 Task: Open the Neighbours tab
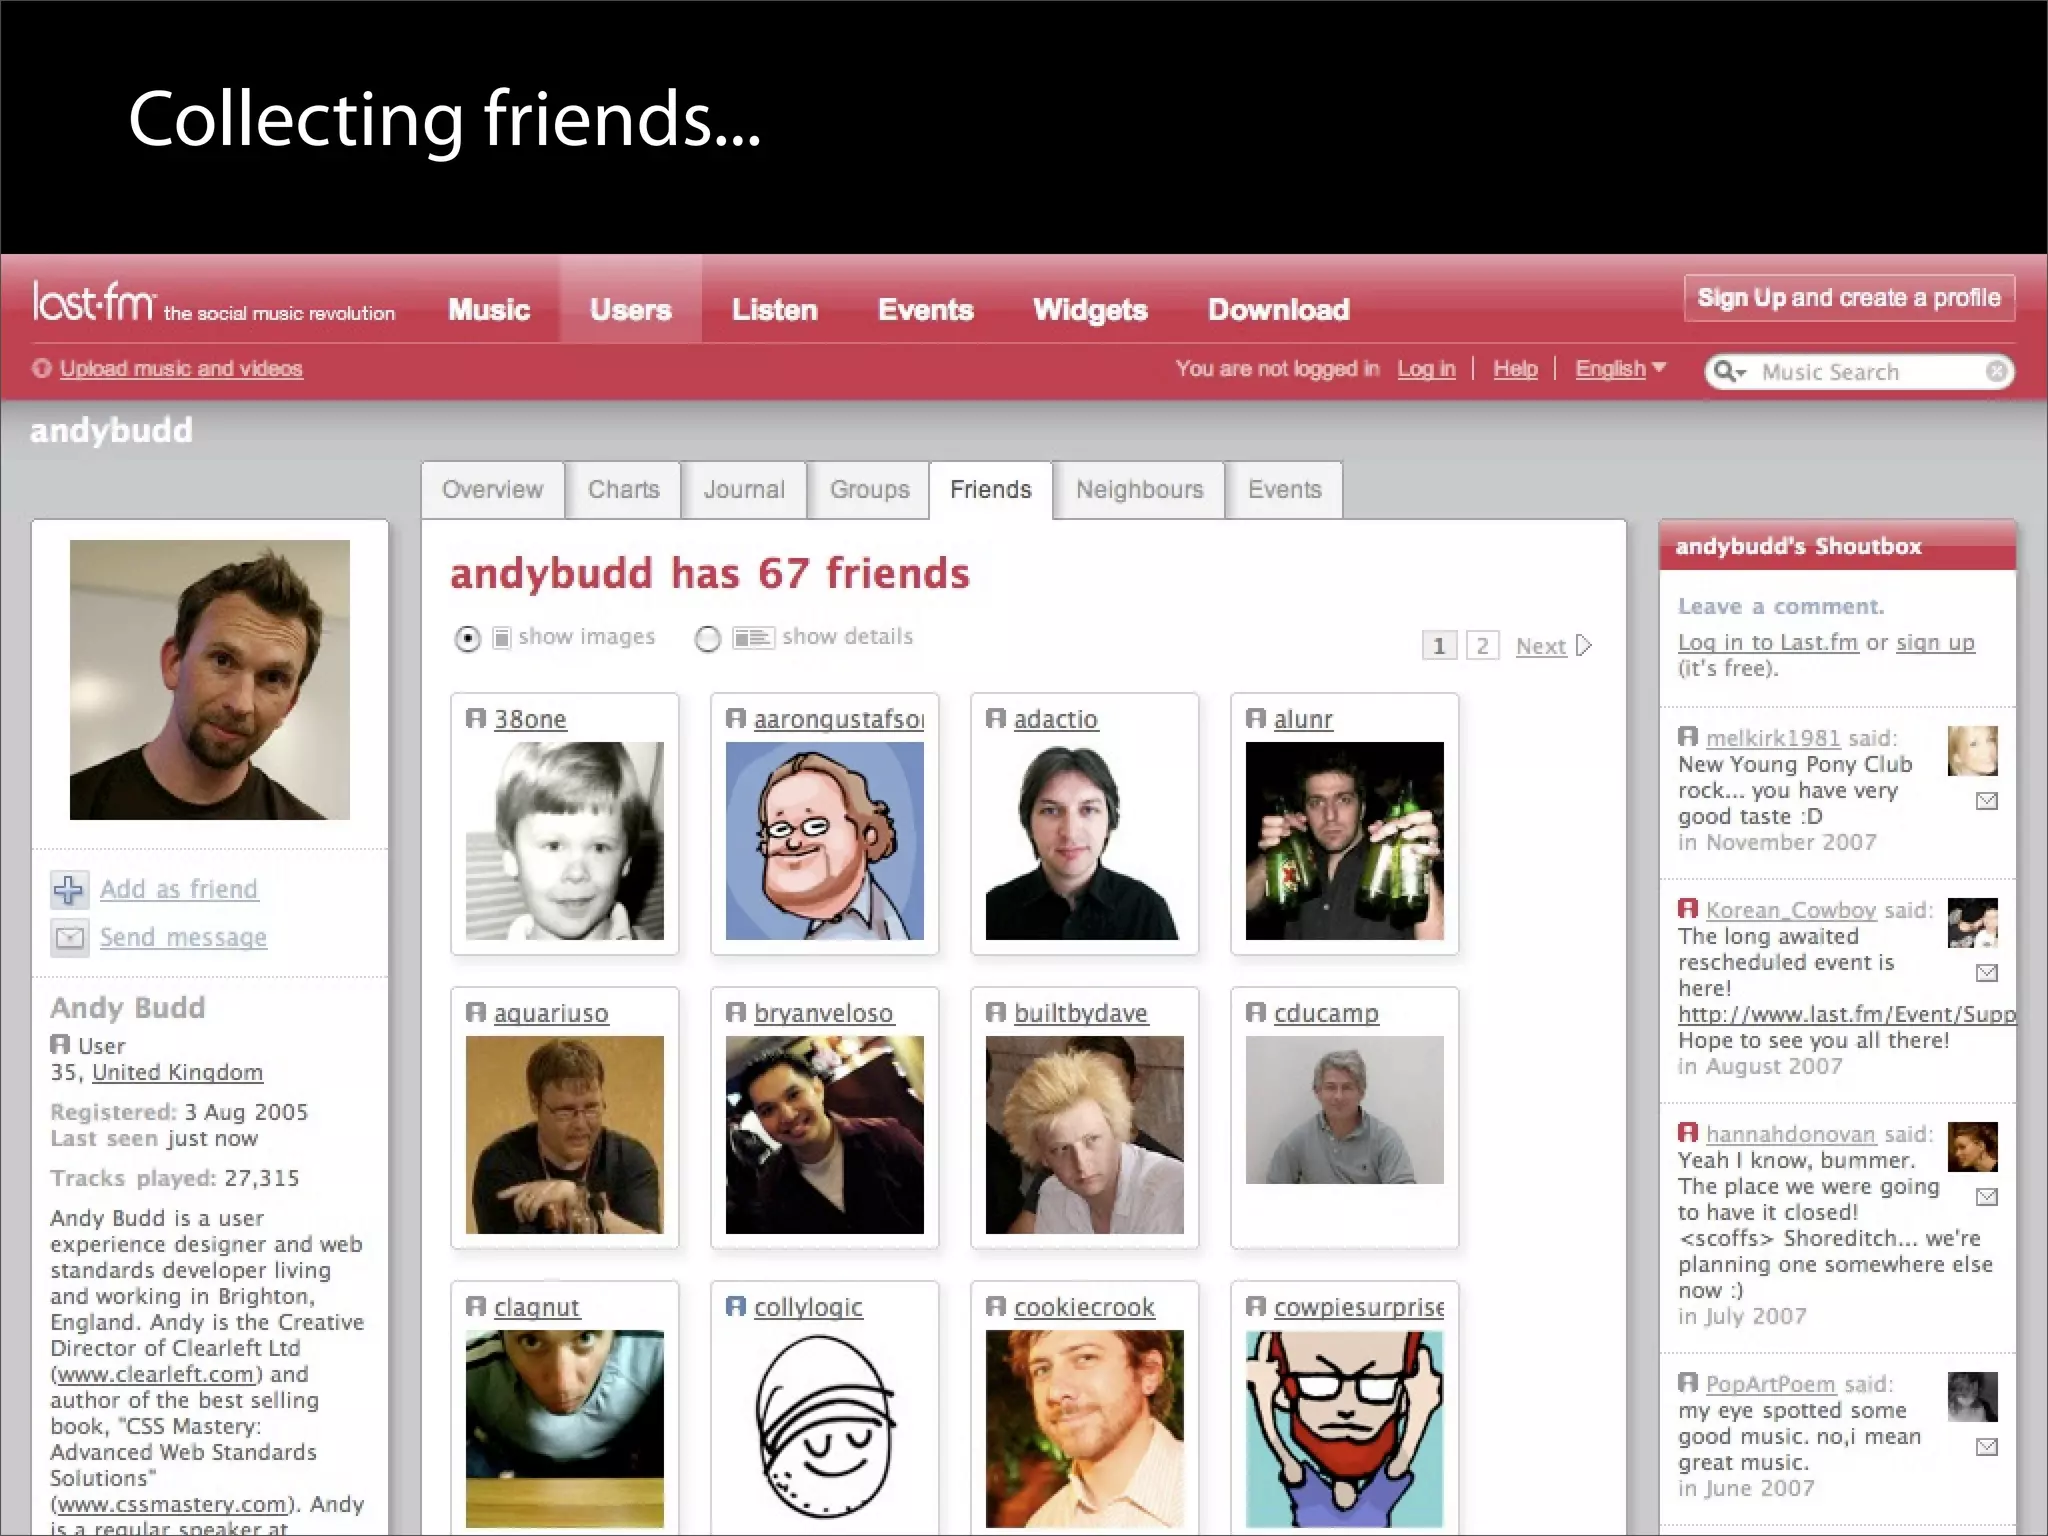tap(1139, 490)
